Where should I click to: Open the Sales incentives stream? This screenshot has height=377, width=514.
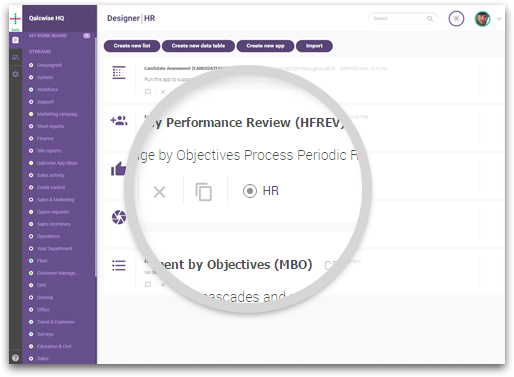click(x=54, y=224)
